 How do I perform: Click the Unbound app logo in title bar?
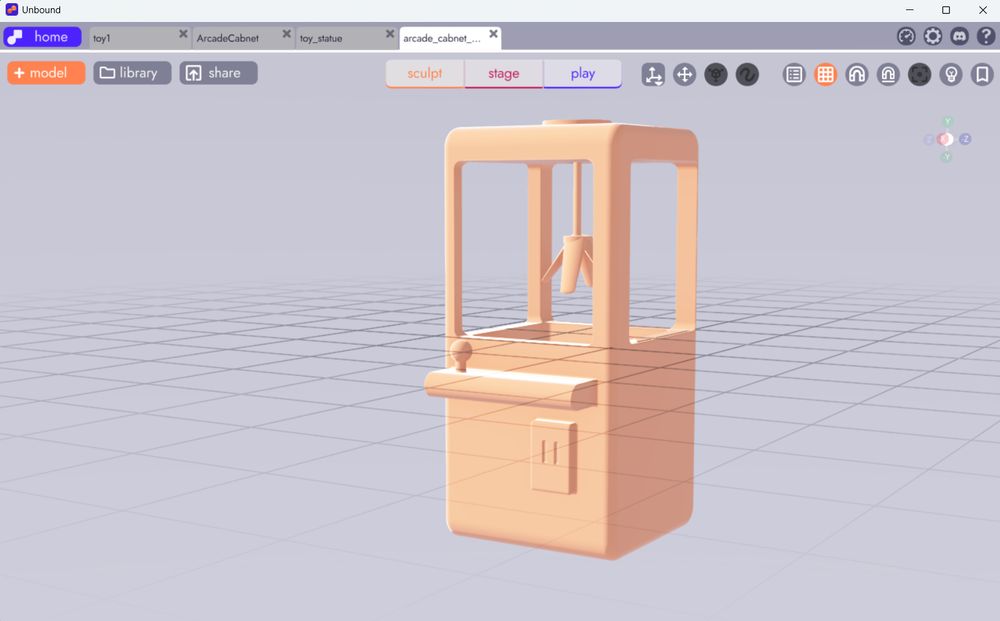pyautogui.click(x=11, y=10)
